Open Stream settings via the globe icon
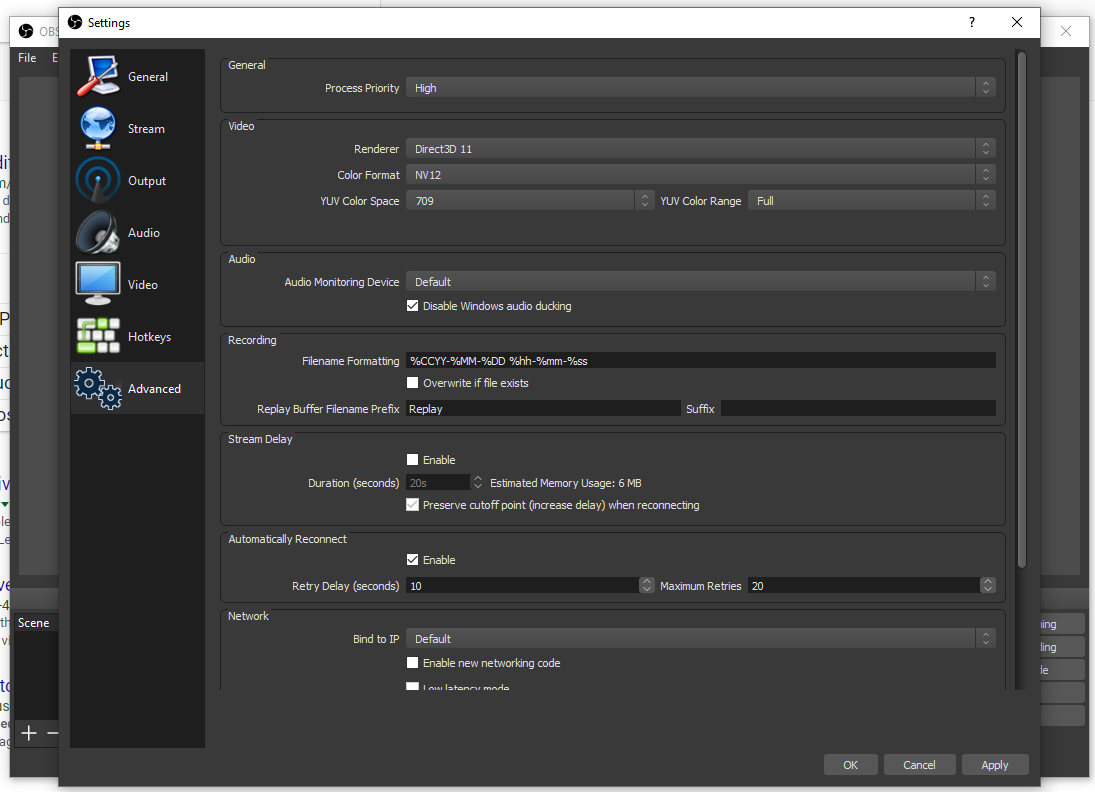Screen dimensions: 1095x792 [x=98, y=129]
